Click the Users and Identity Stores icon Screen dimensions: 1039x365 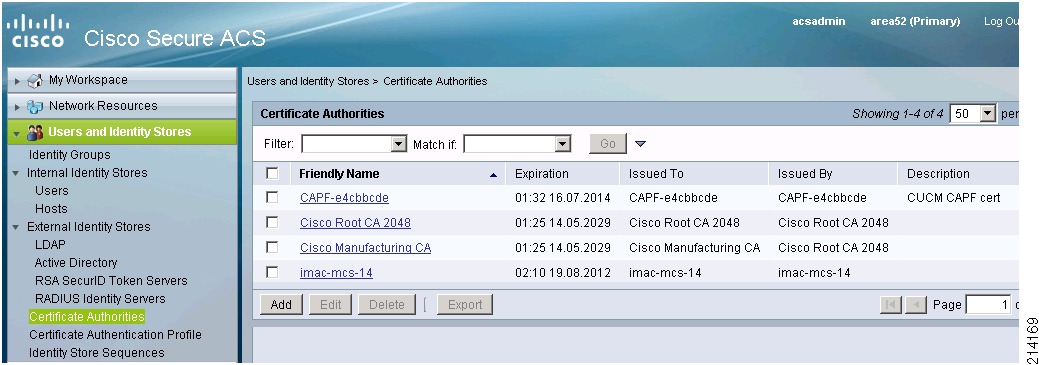(35, 132)
